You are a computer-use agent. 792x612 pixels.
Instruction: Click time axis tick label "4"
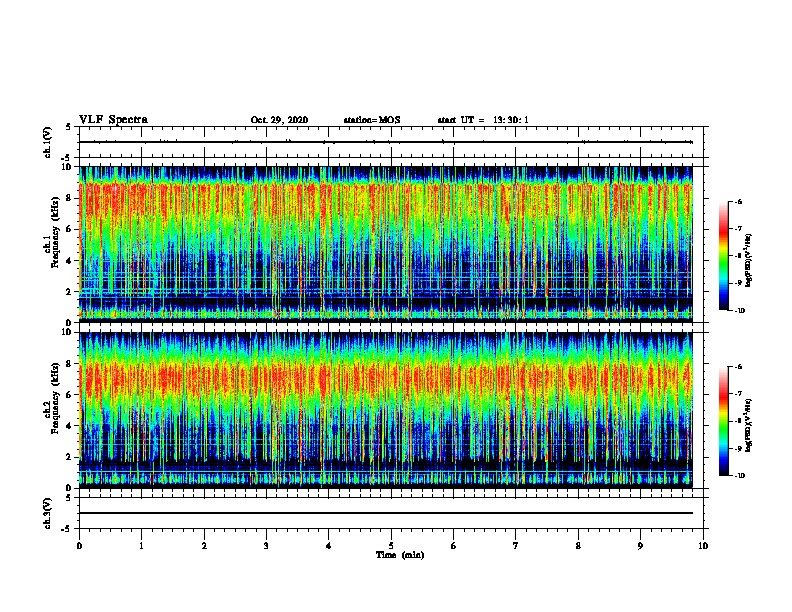coord(329,546)
